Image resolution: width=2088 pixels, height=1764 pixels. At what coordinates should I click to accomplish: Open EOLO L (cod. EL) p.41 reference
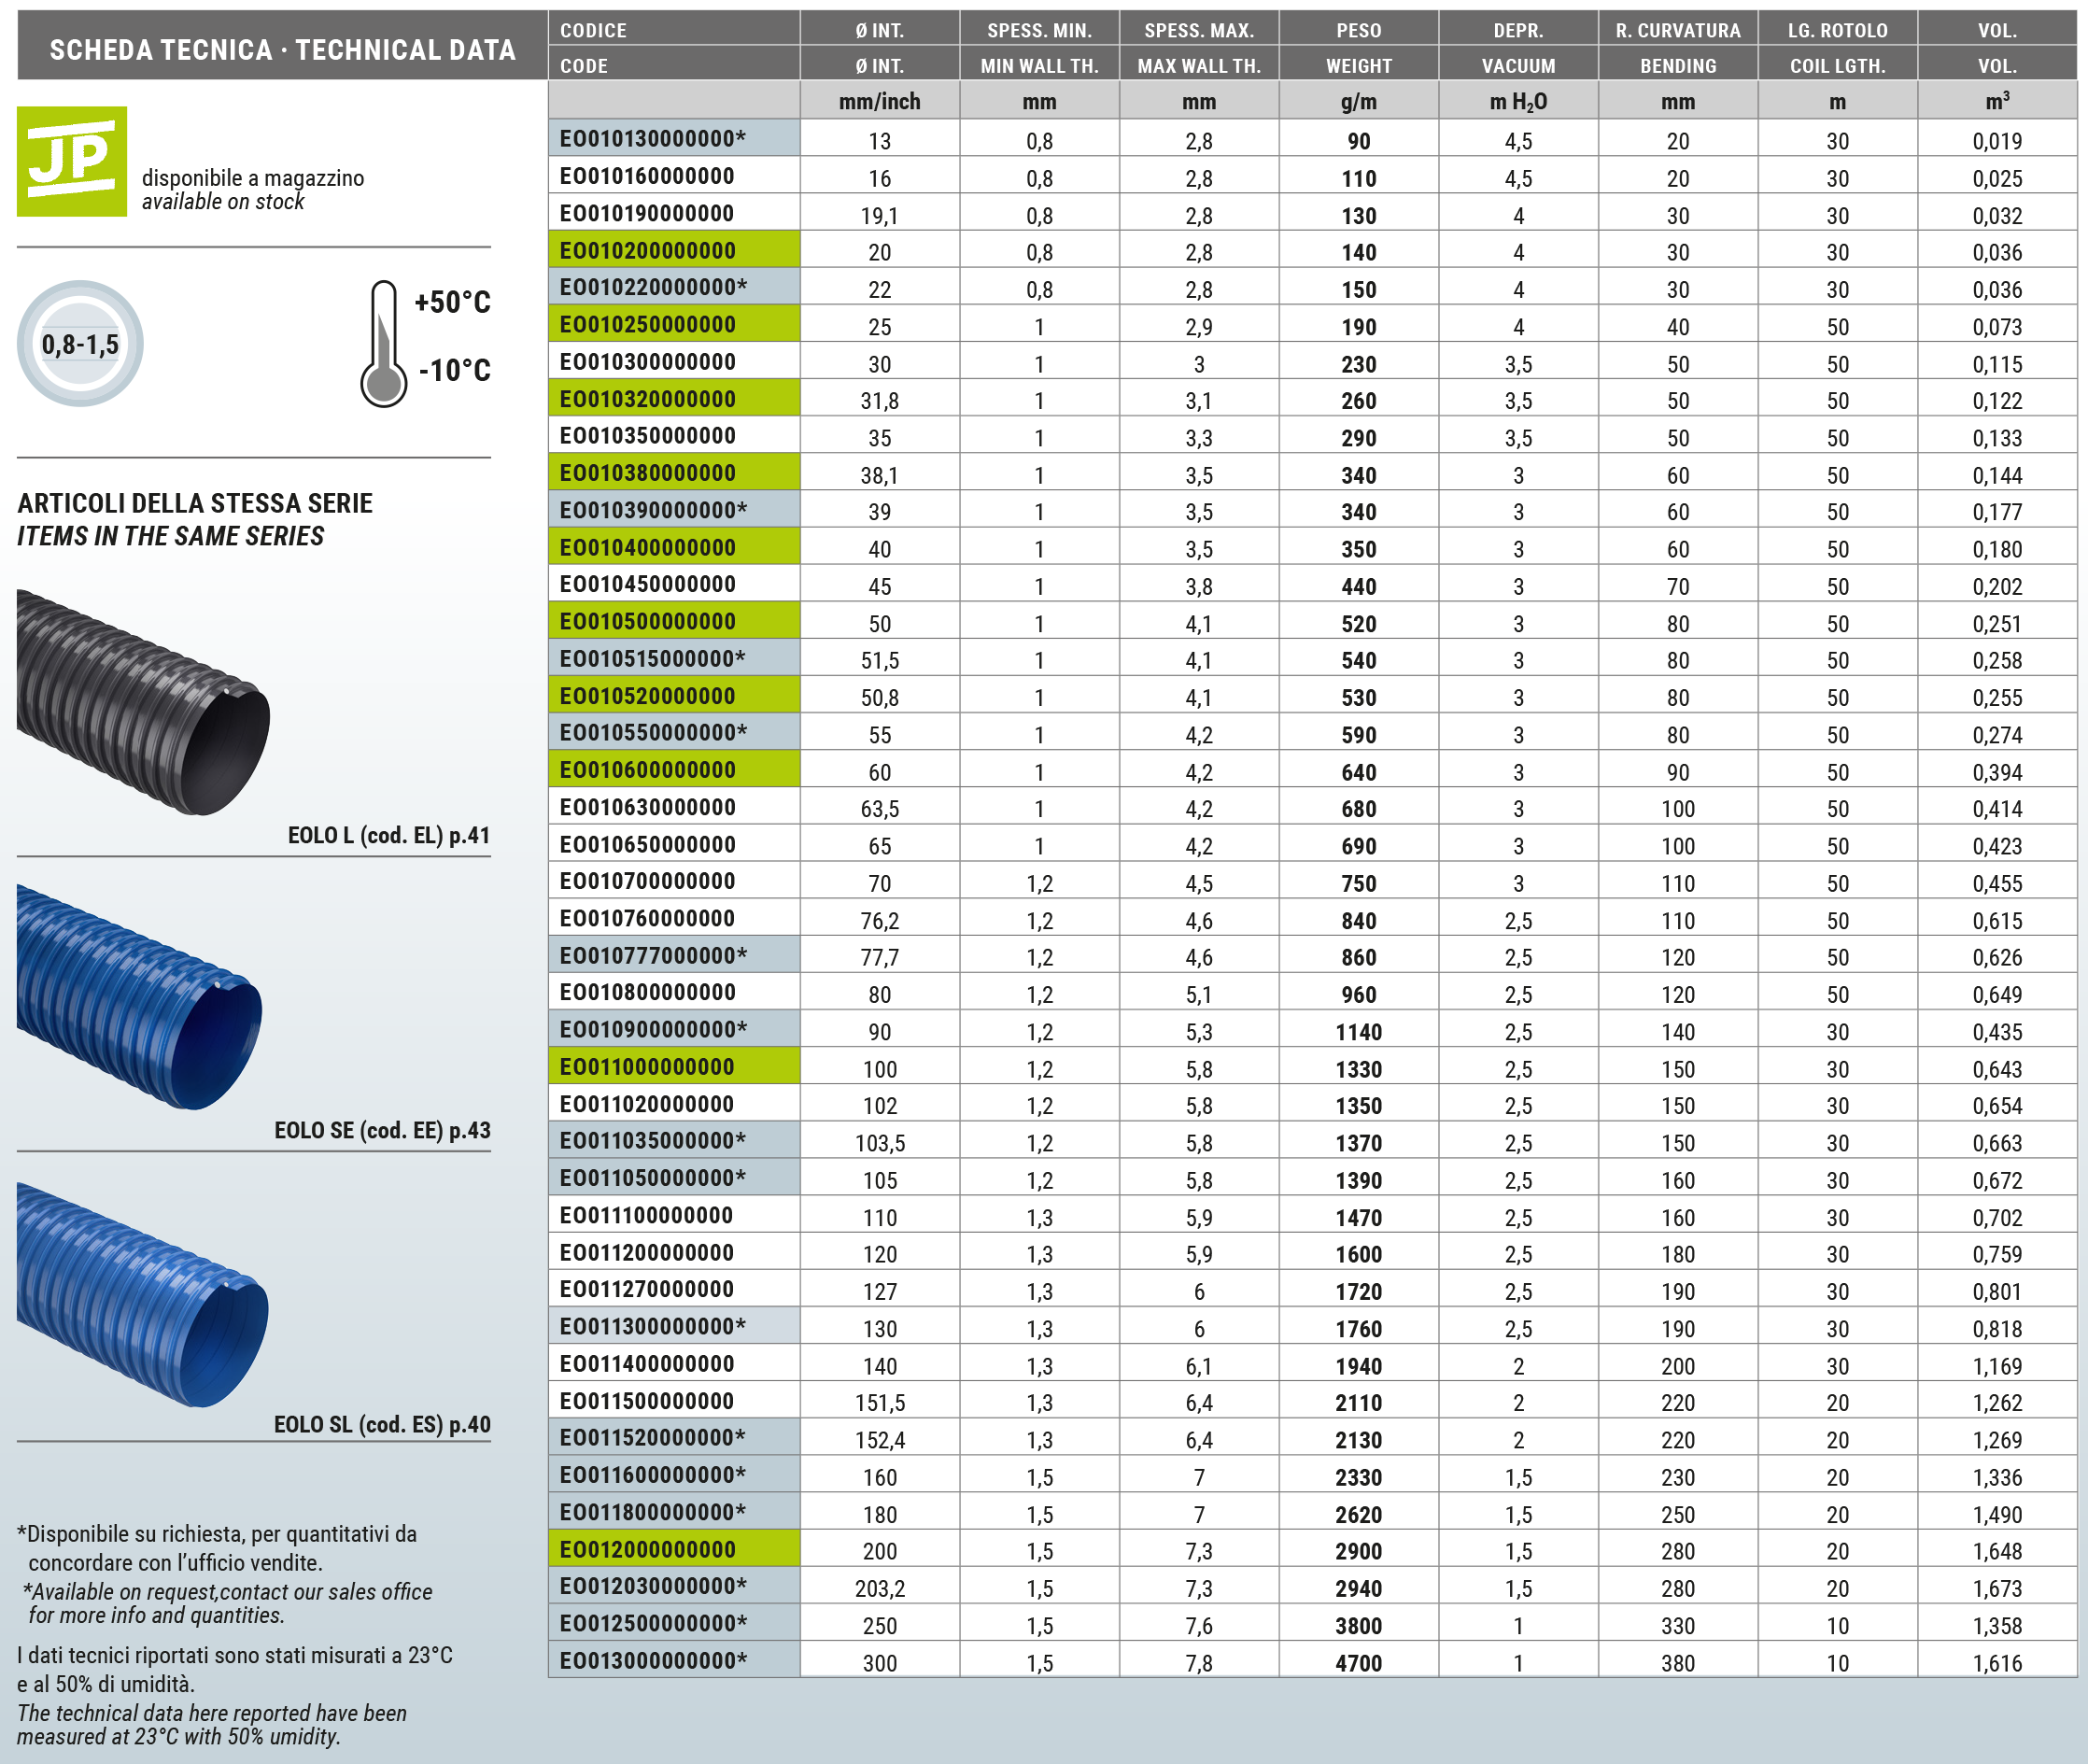pyautogui.click(x=388, y=835)
